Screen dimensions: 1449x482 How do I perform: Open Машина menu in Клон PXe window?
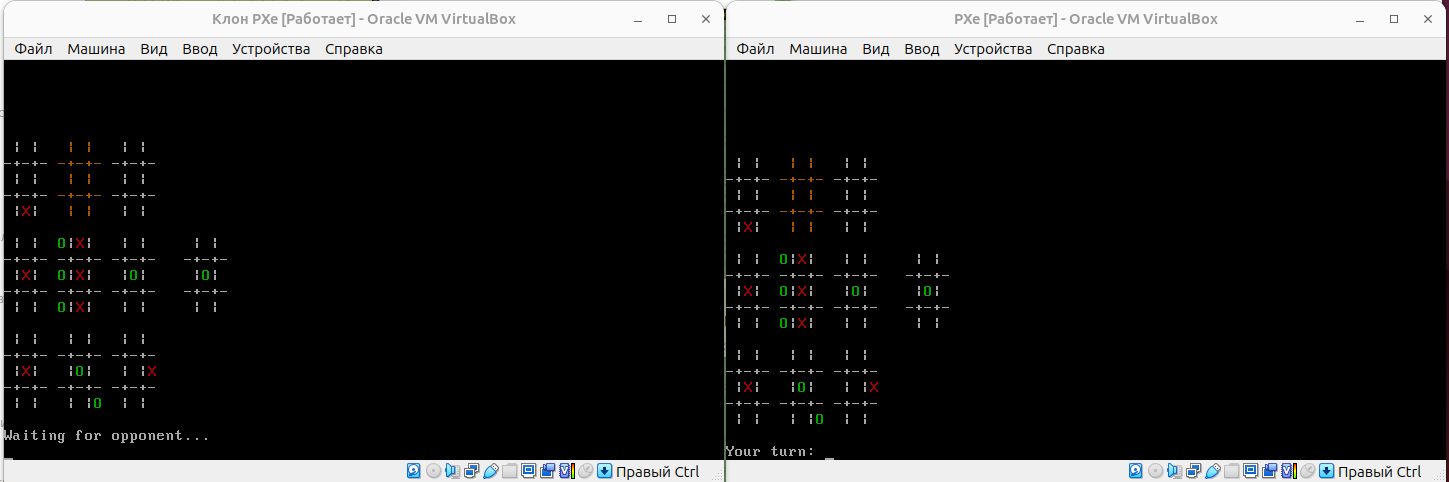coord(96,49)
